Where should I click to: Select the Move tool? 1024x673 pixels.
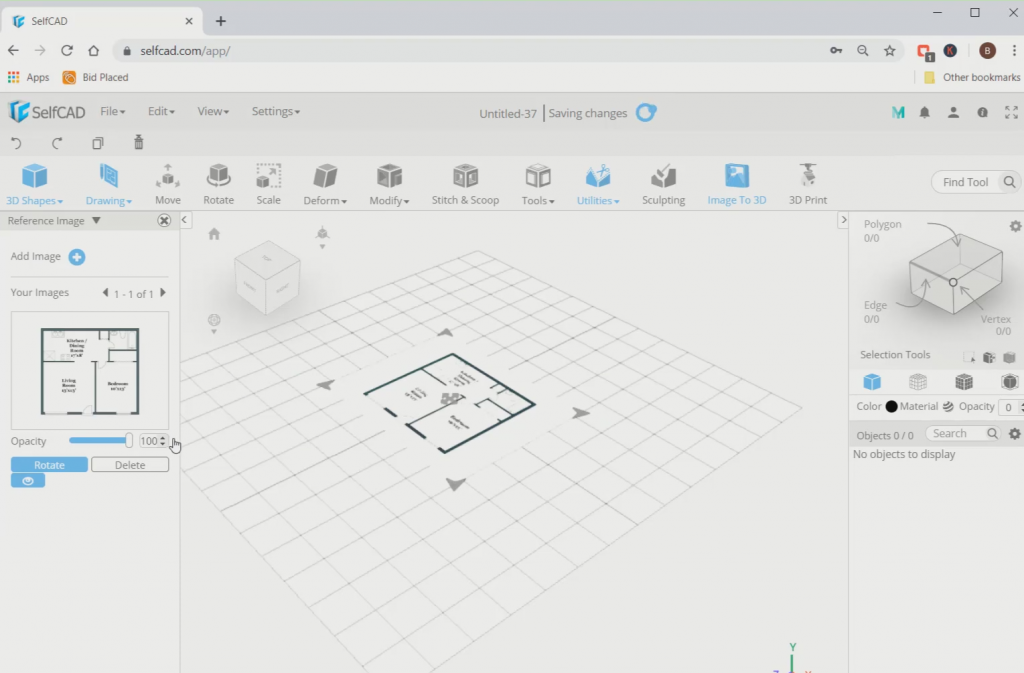click(x=167, y=181)
